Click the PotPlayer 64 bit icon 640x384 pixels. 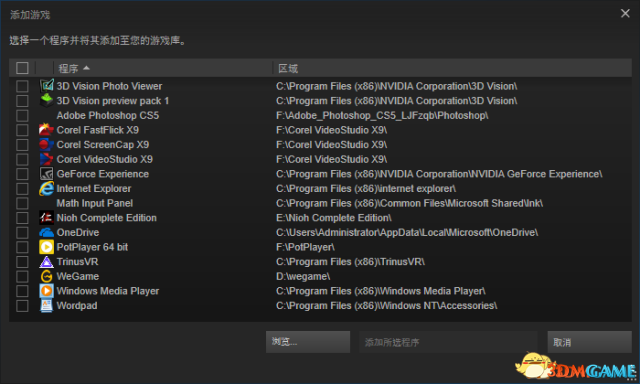coord(47,247)
